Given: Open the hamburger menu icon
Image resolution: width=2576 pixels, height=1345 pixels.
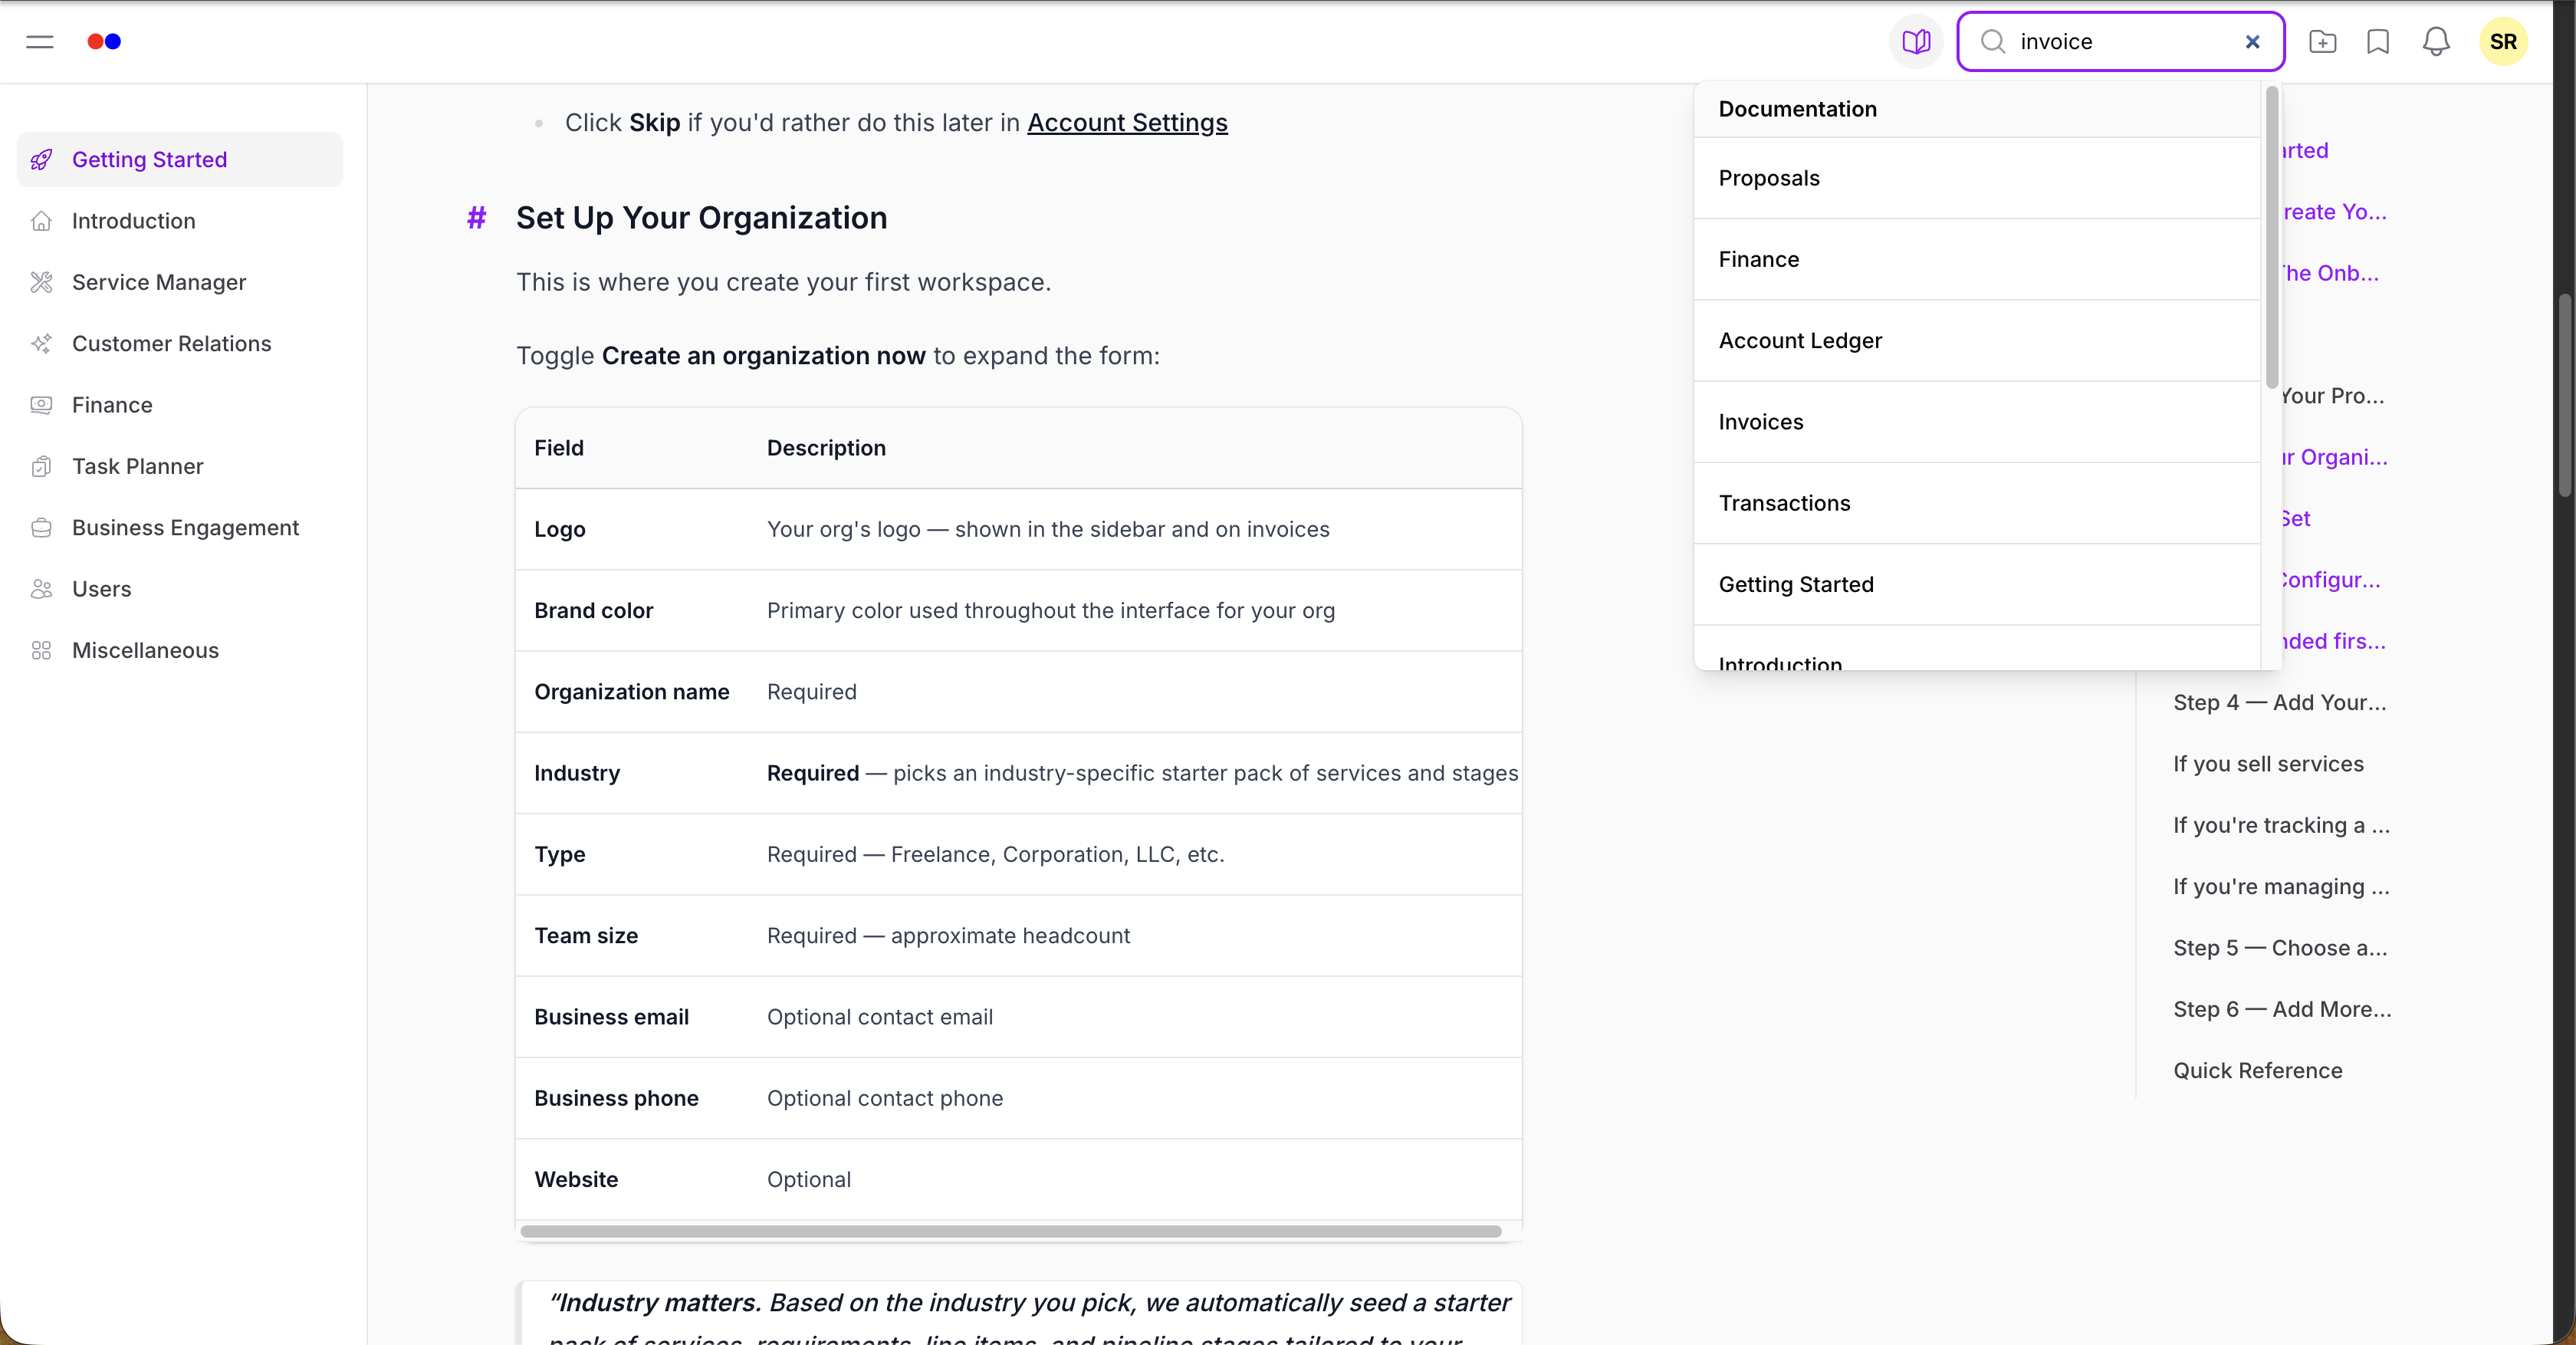Looking at the screenshot, I should click(x=40, y=42).
